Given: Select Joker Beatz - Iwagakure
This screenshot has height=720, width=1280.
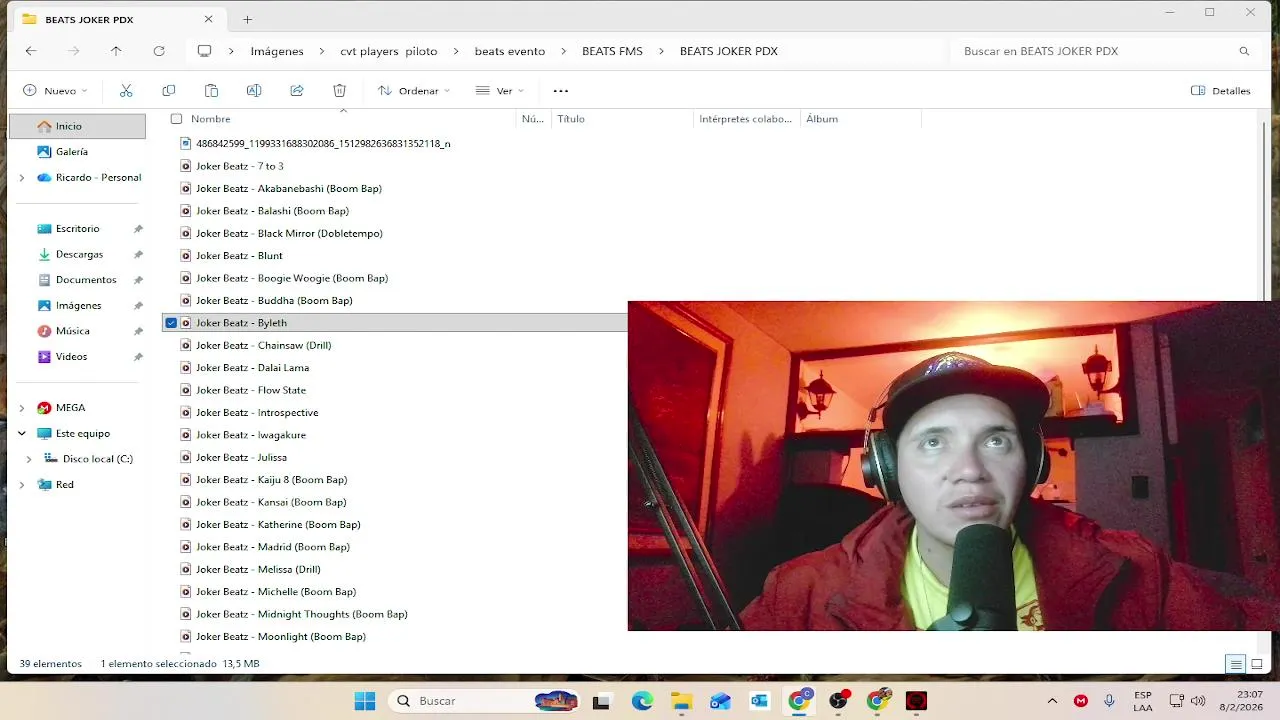Looking at the screenshot, I should pos(251,435).
